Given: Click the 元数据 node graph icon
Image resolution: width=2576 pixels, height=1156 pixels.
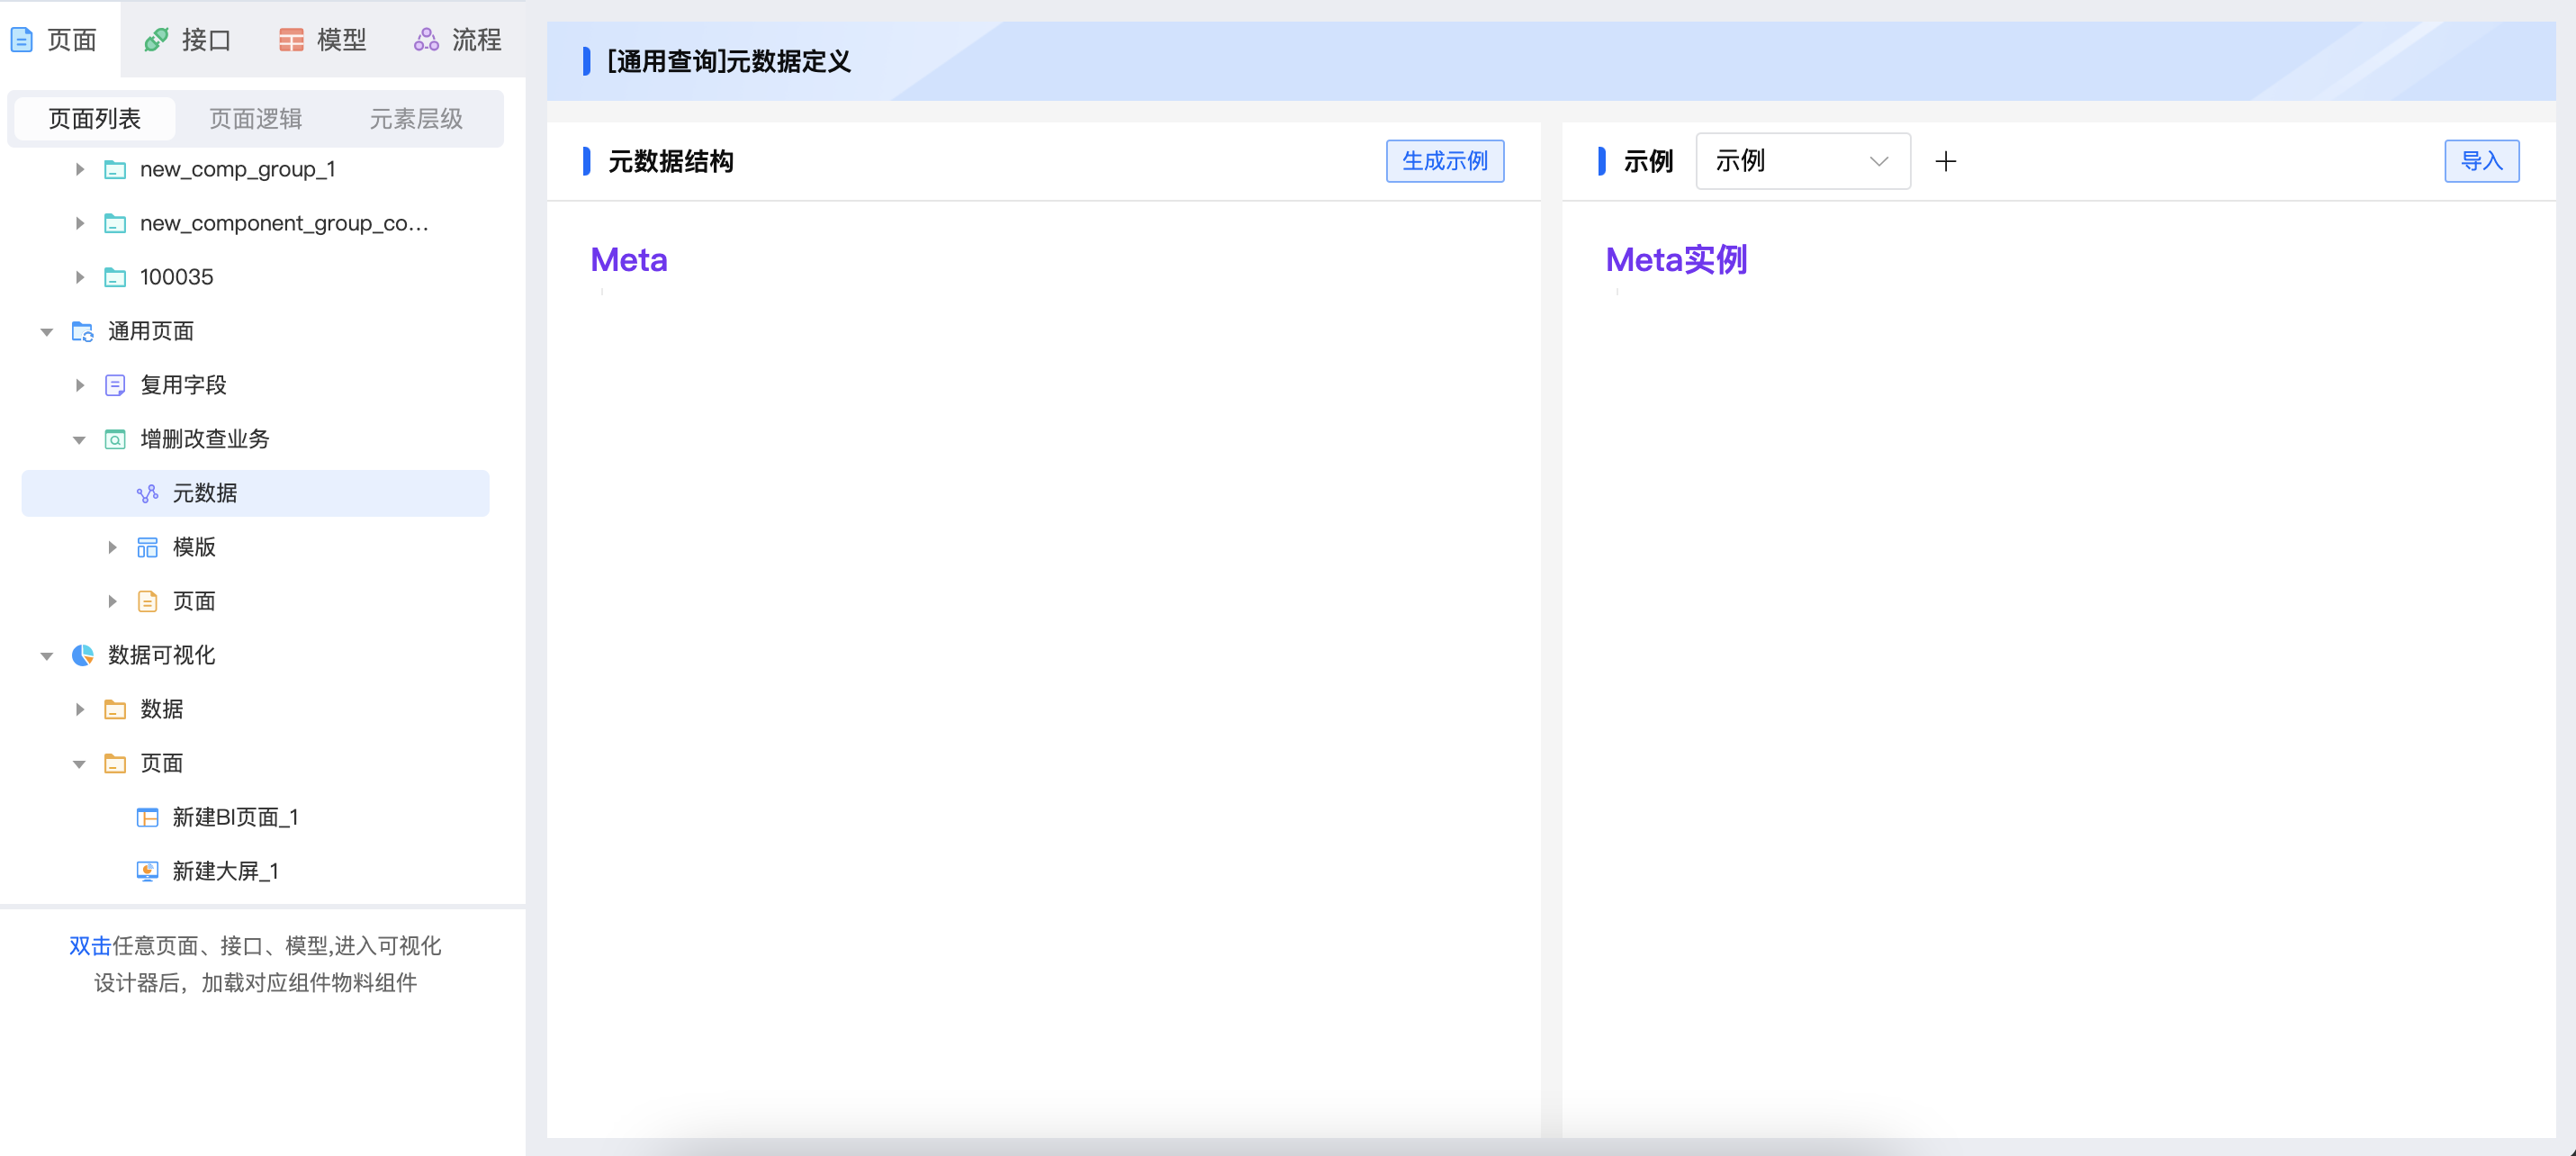Looking at the screenshot, I should tap(147, 494).
